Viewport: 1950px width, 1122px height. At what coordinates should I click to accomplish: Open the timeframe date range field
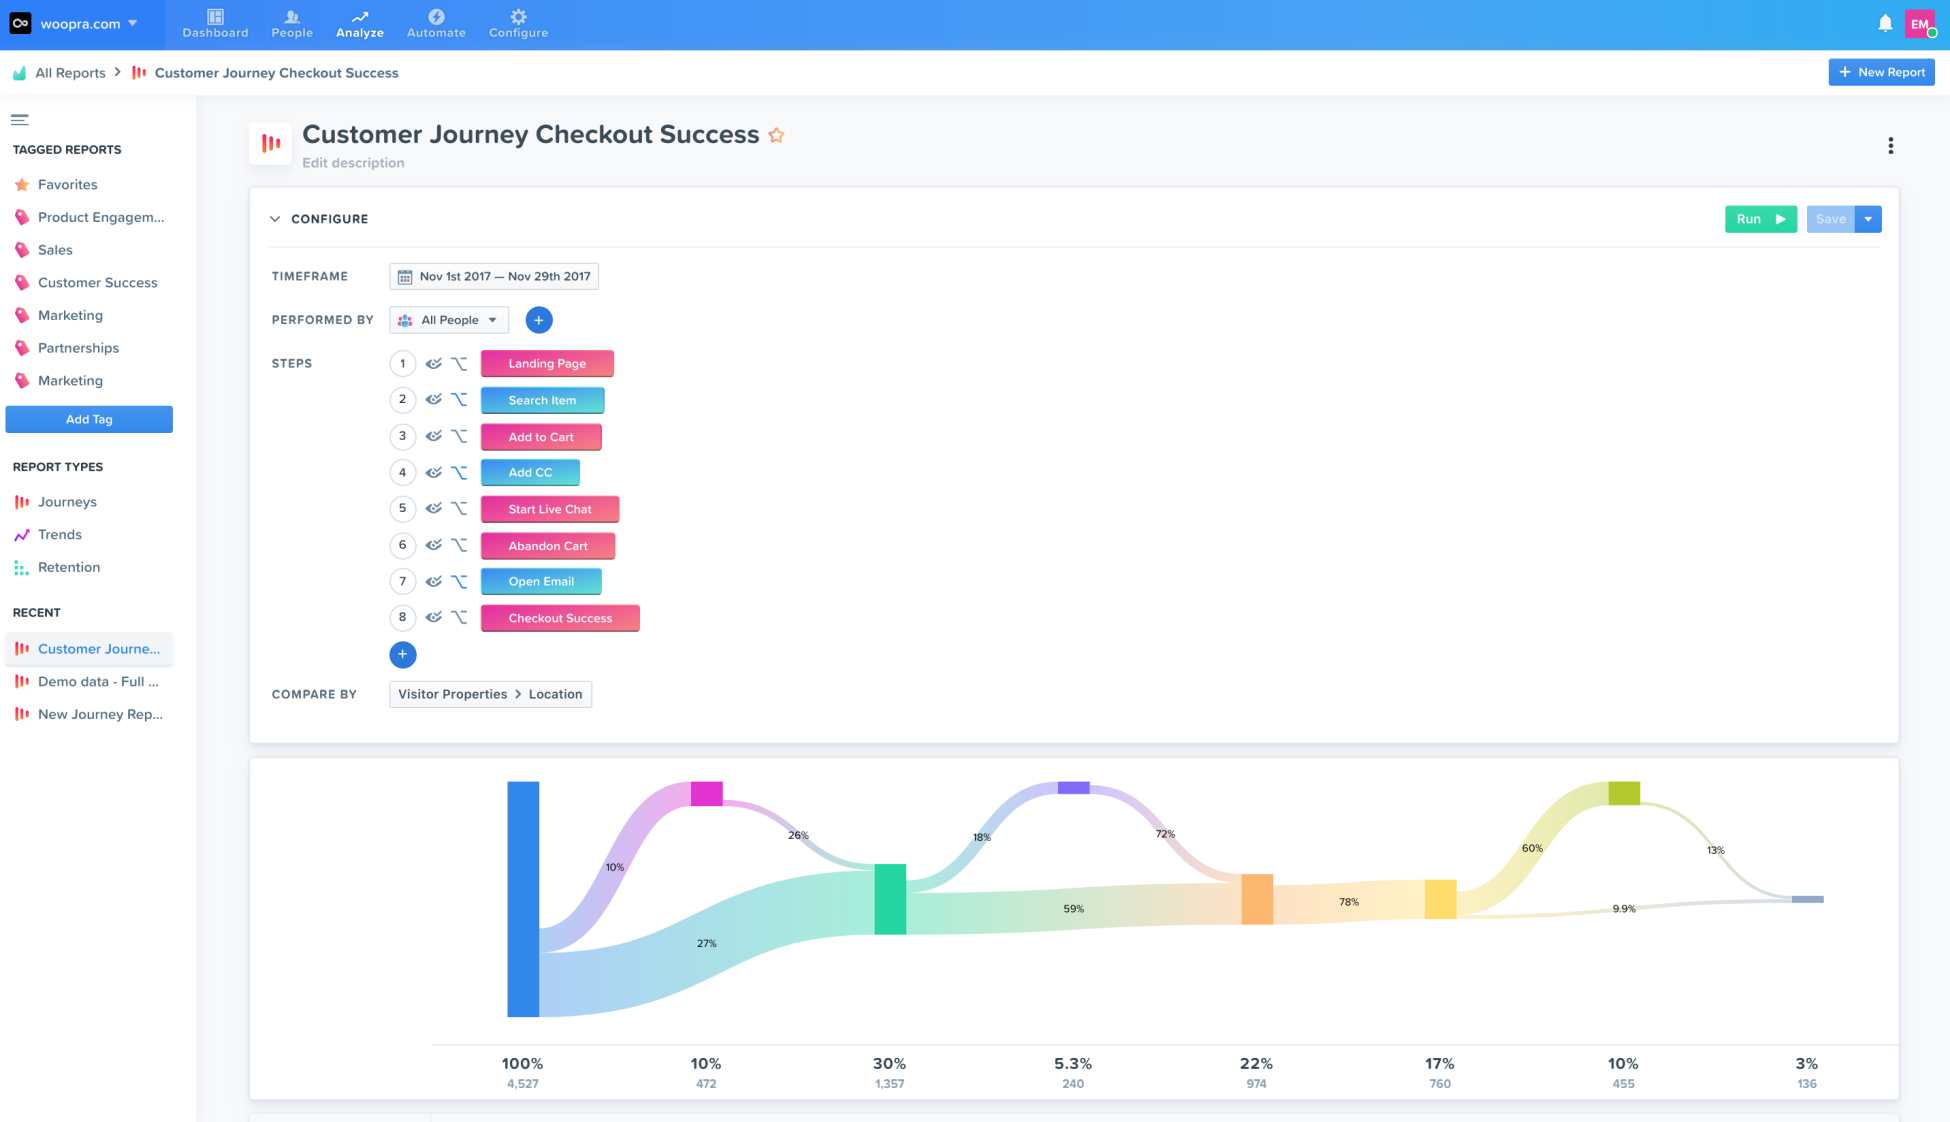[494, 277]
